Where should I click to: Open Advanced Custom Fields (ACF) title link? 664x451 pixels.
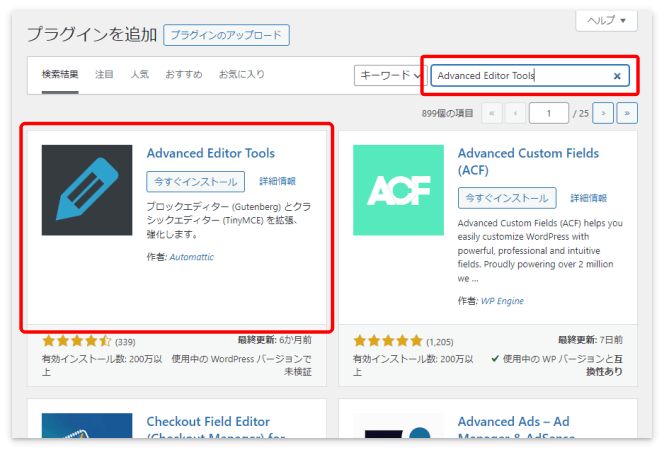point(528,161)
